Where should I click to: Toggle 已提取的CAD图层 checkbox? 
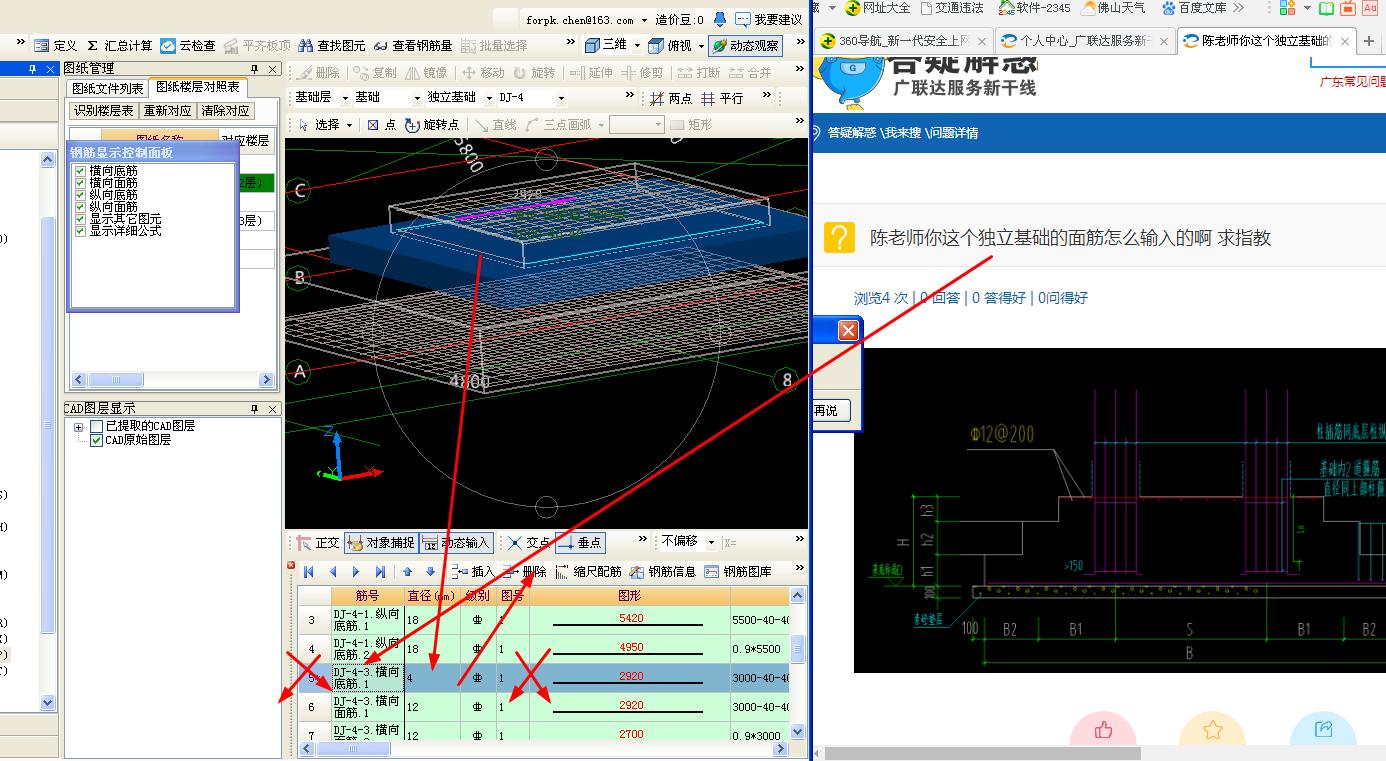[x=96, y=427]
